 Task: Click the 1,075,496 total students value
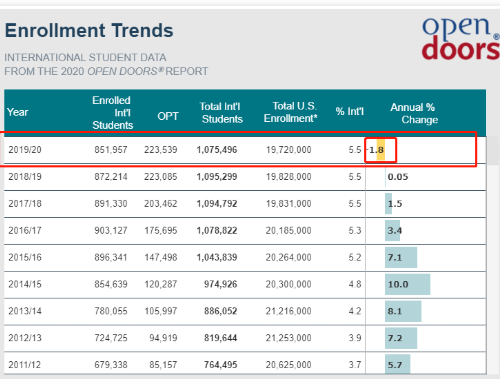[217, 150]
